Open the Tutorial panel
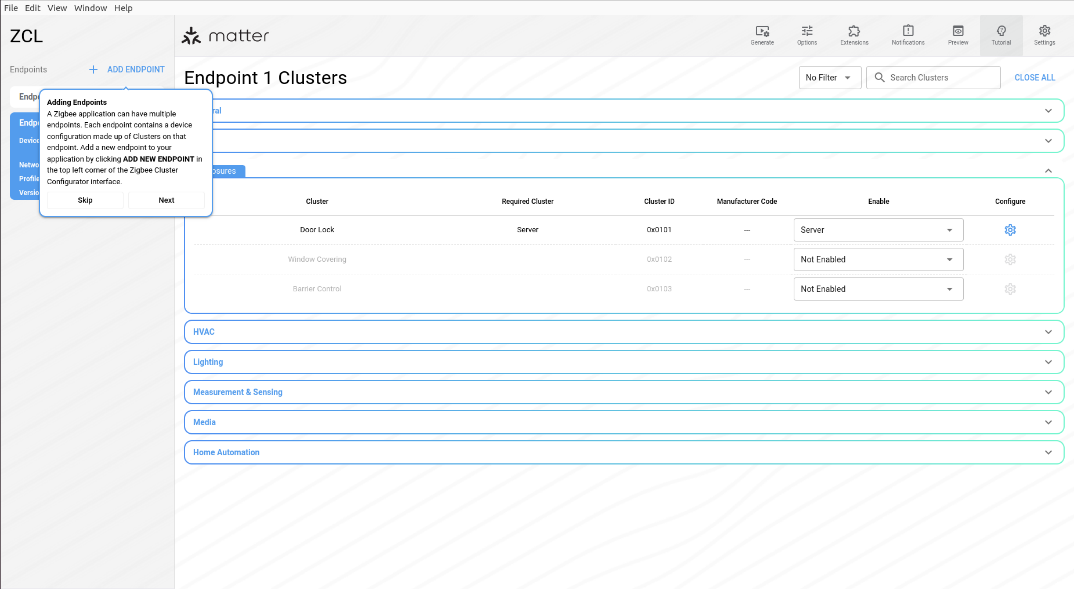 pos(1000,34)
